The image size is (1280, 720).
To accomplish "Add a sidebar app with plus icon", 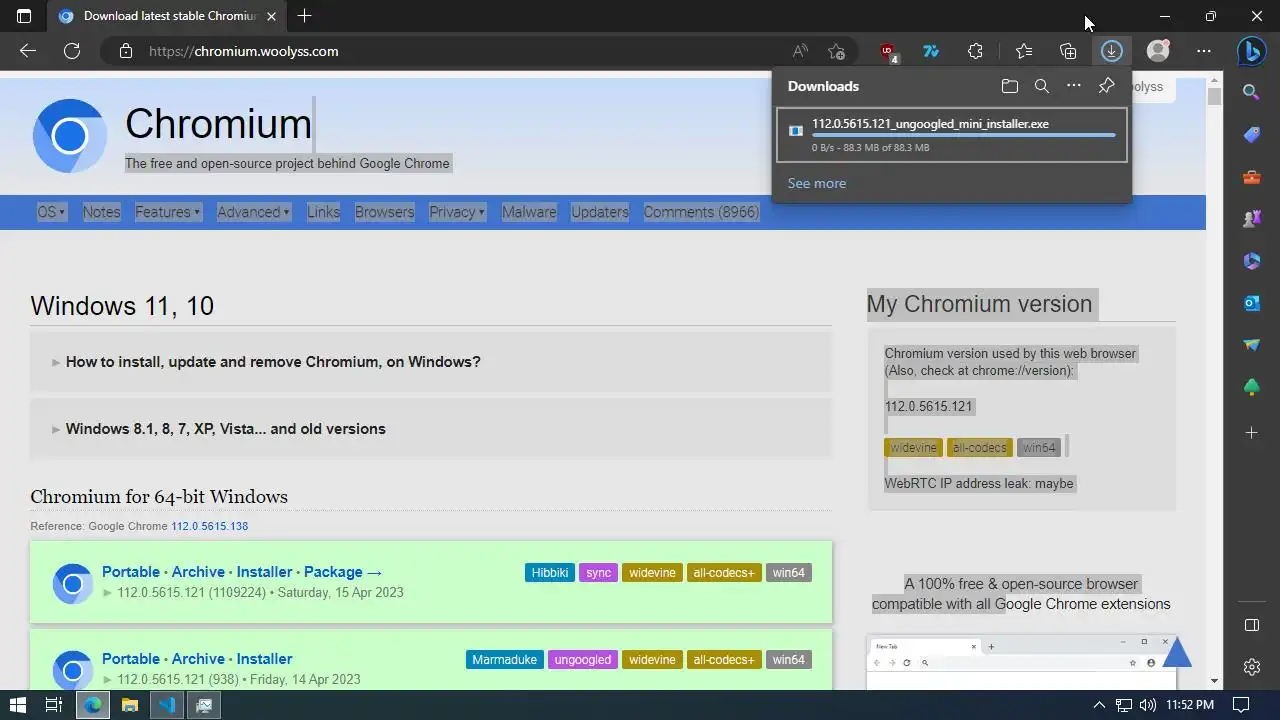I will tap(1252, 432).
